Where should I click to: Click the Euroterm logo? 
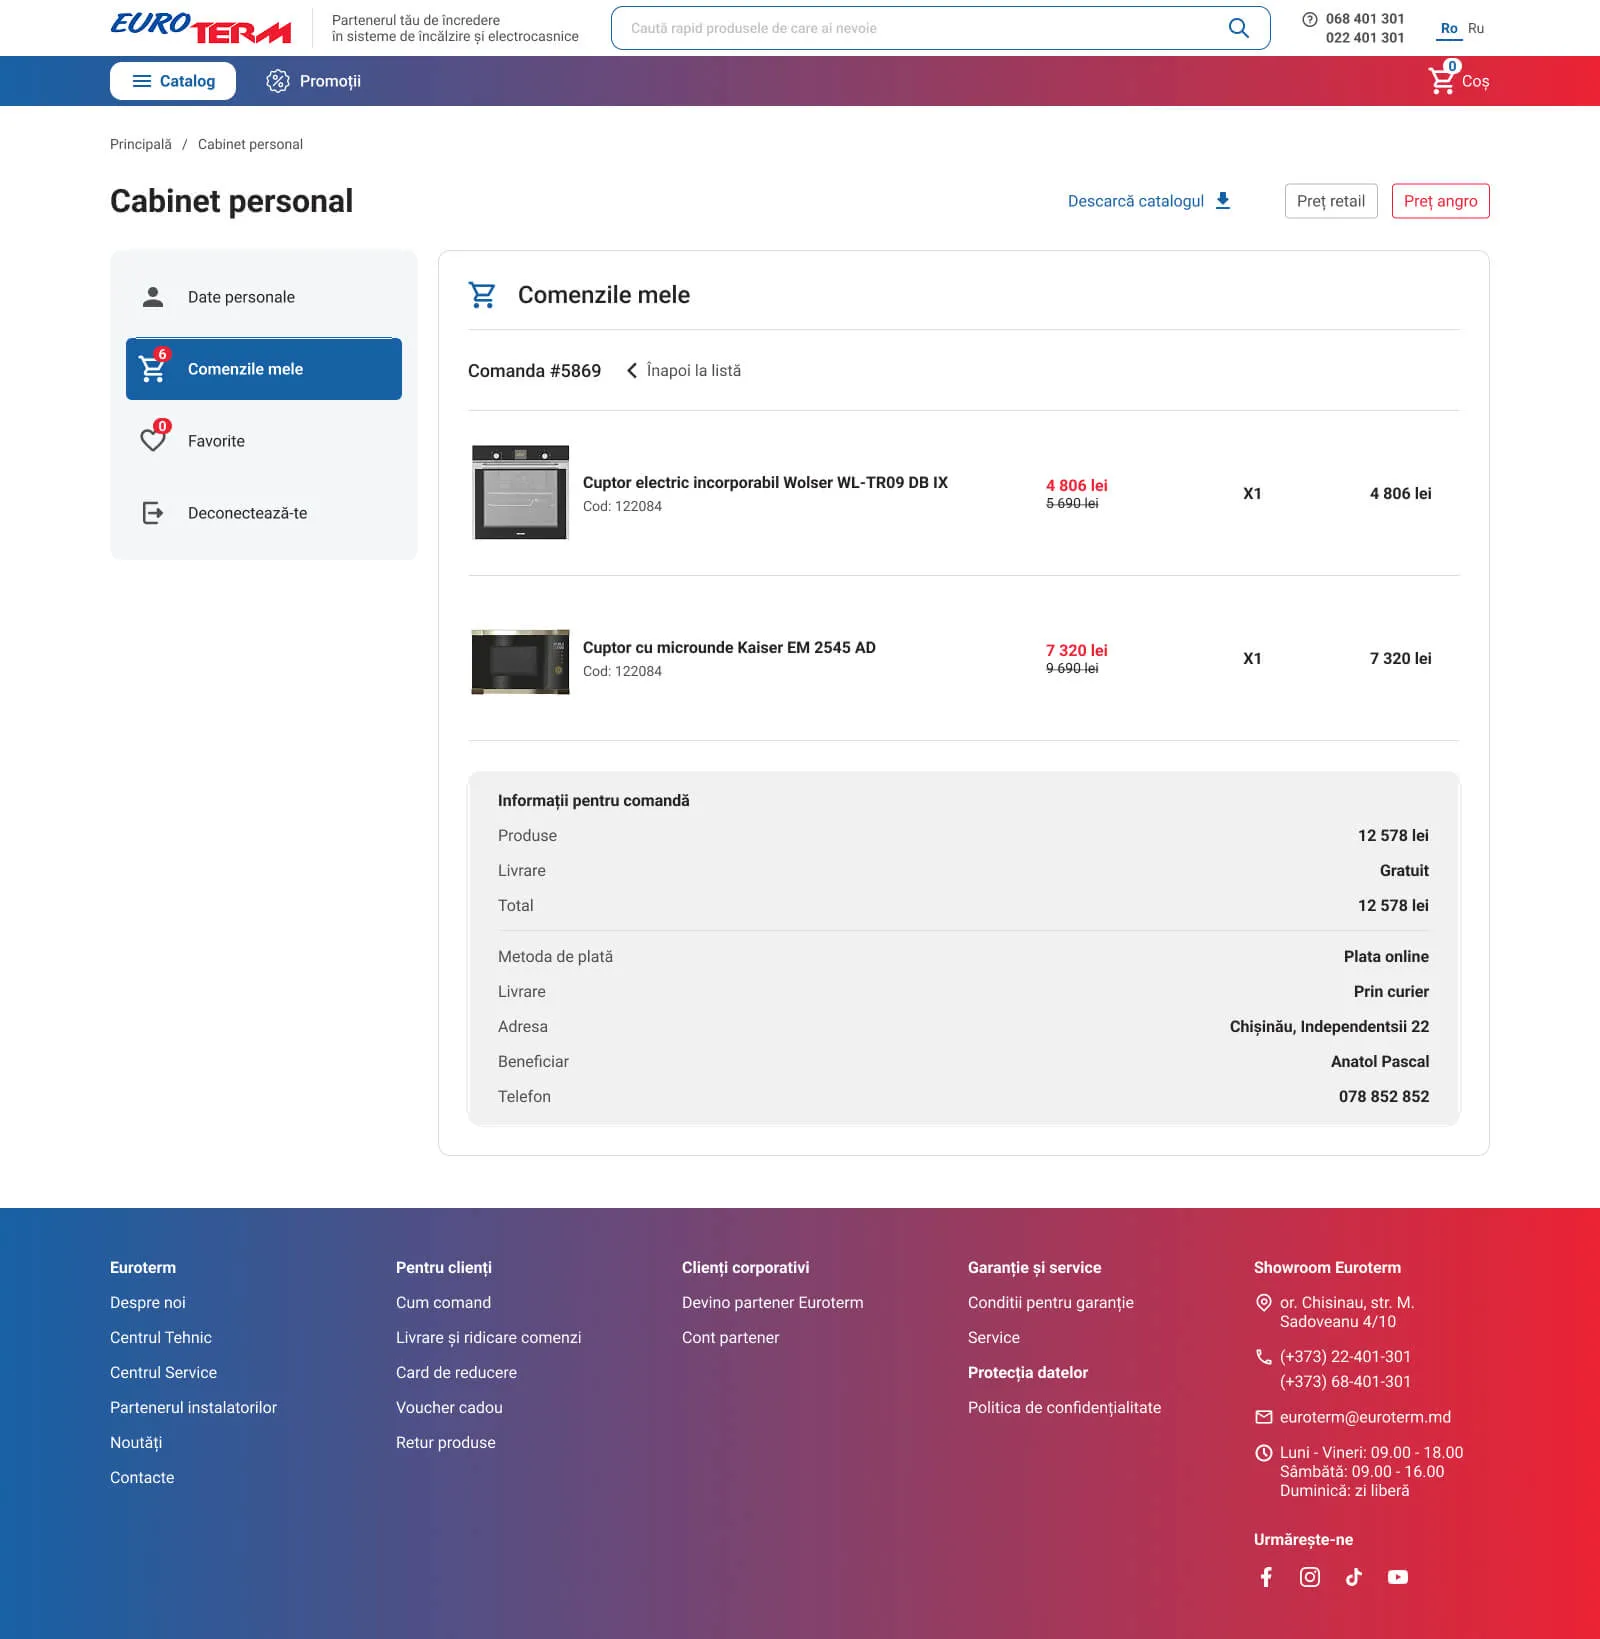(x=201, y=28)
